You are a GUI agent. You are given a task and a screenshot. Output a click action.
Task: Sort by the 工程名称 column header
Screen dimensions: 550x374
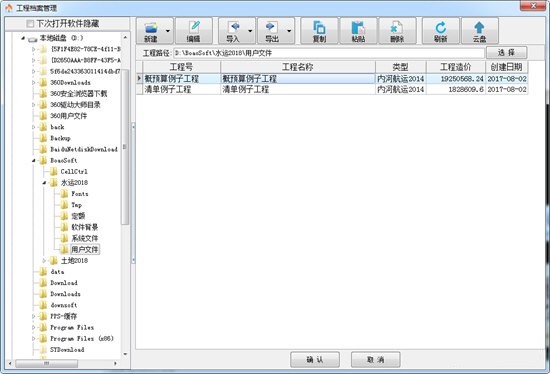tap(298, 67)
